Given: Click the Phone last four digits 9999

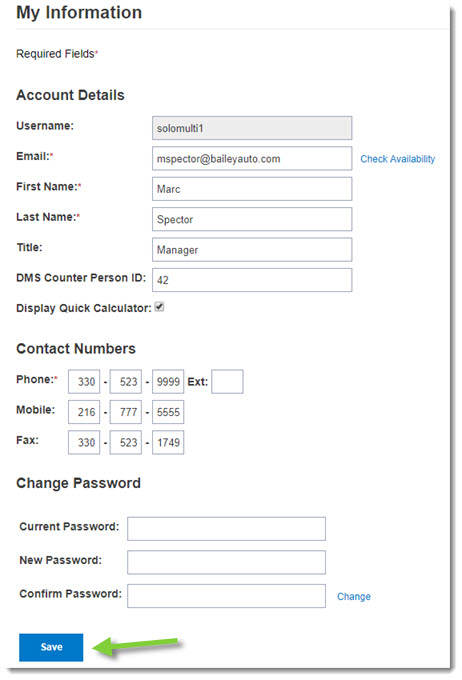Looking at the screenshot, I should coord(168,382).
